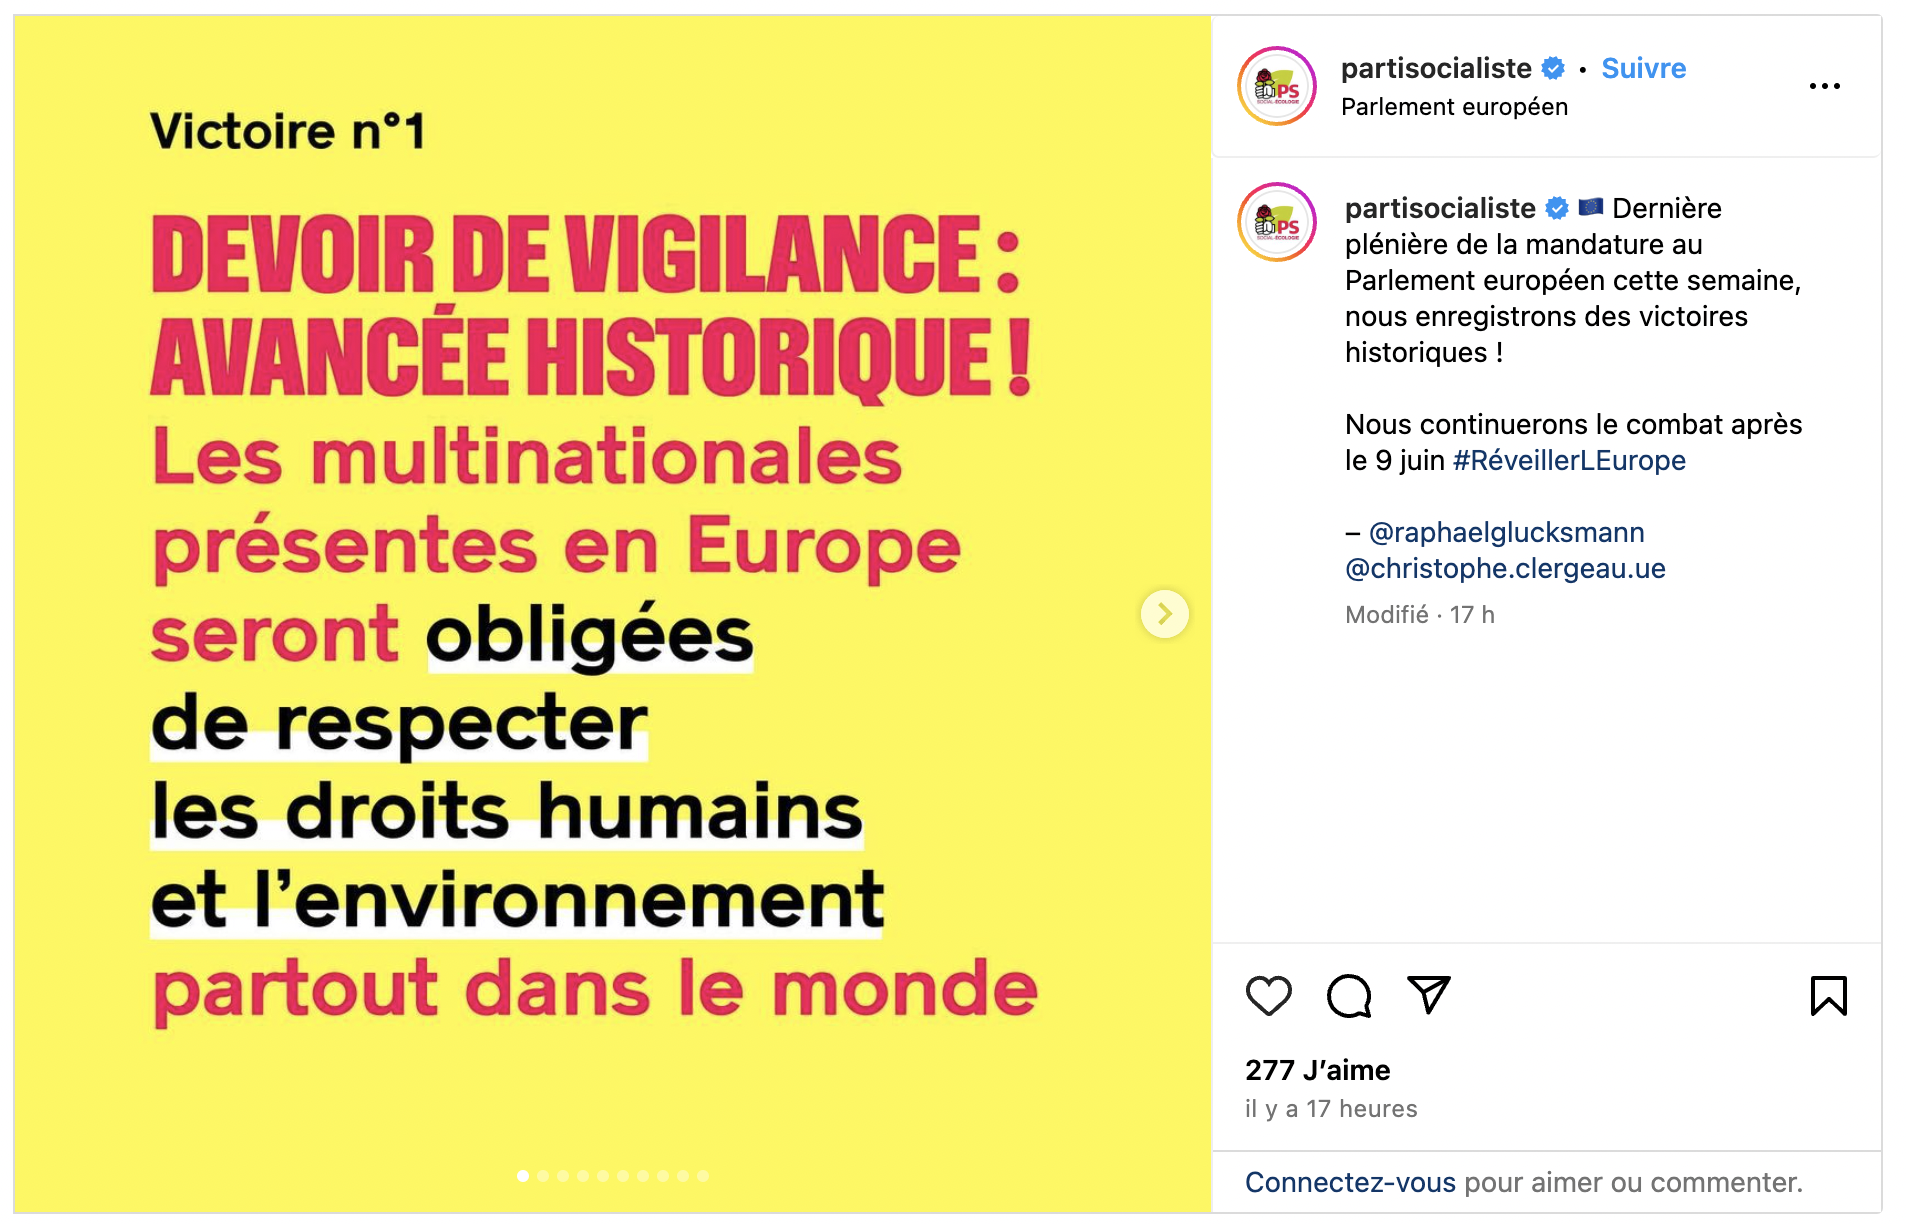Save the post with the bookmark icon
Image resolution: width=1906 pixels, height=1224 pixels.
(x=1828, y=995)
